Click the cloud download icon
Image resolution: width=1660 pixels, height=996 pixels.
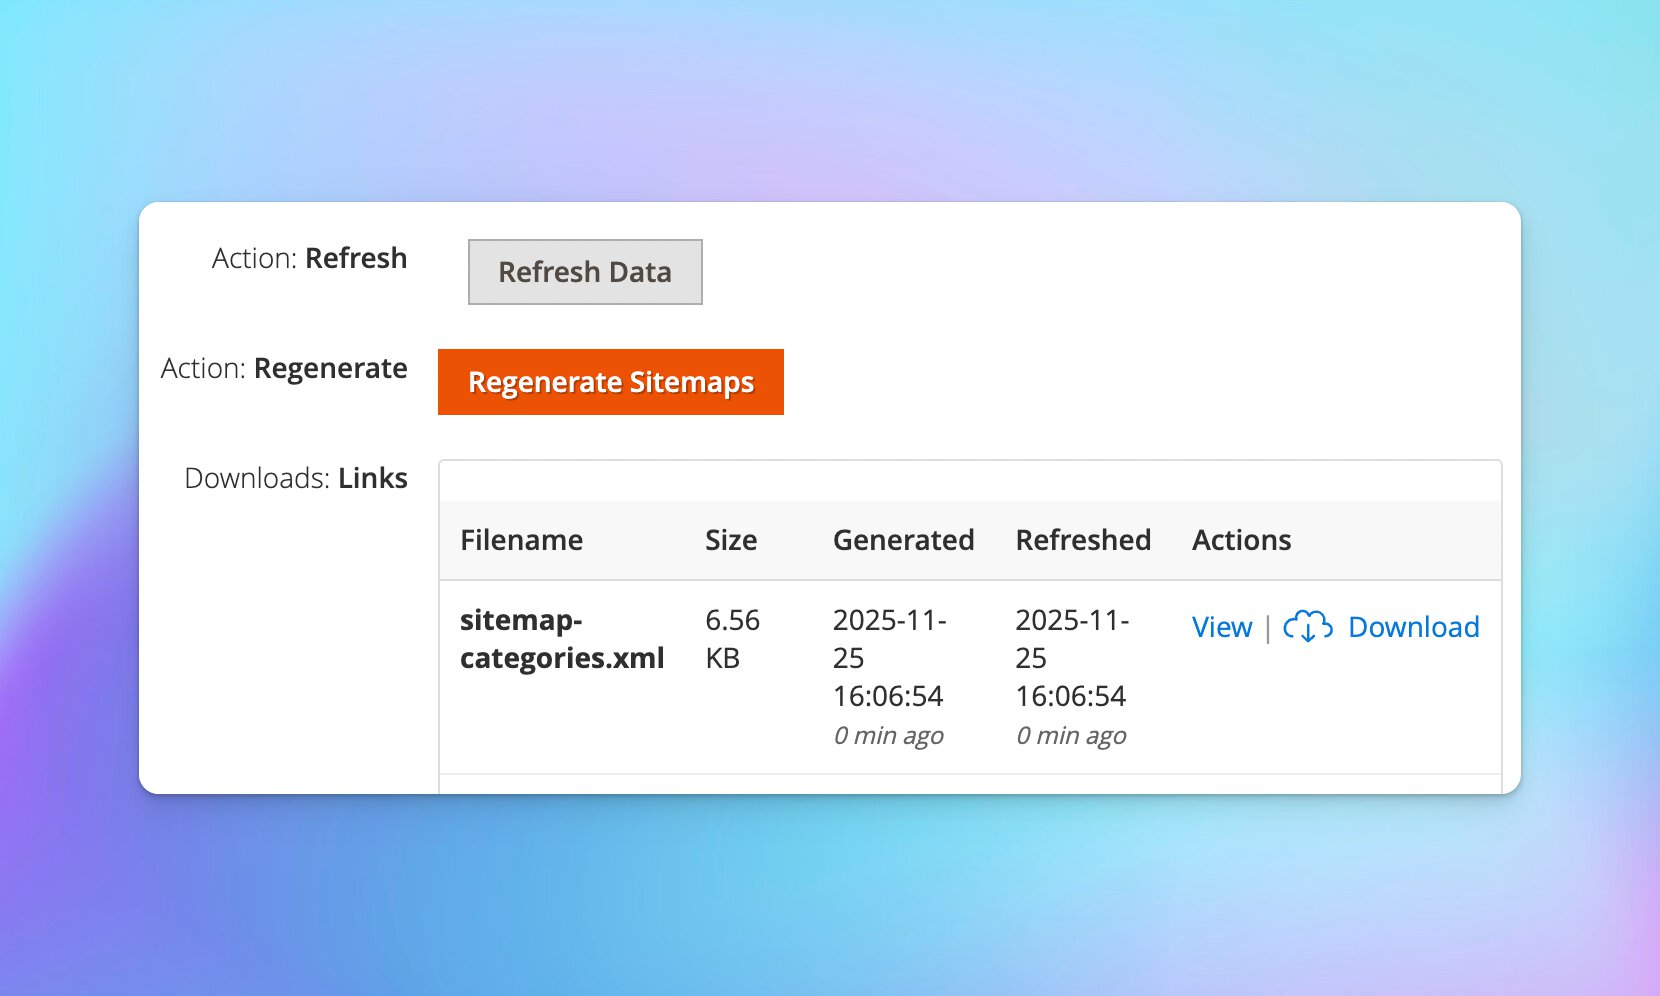tap(1307, 627)
